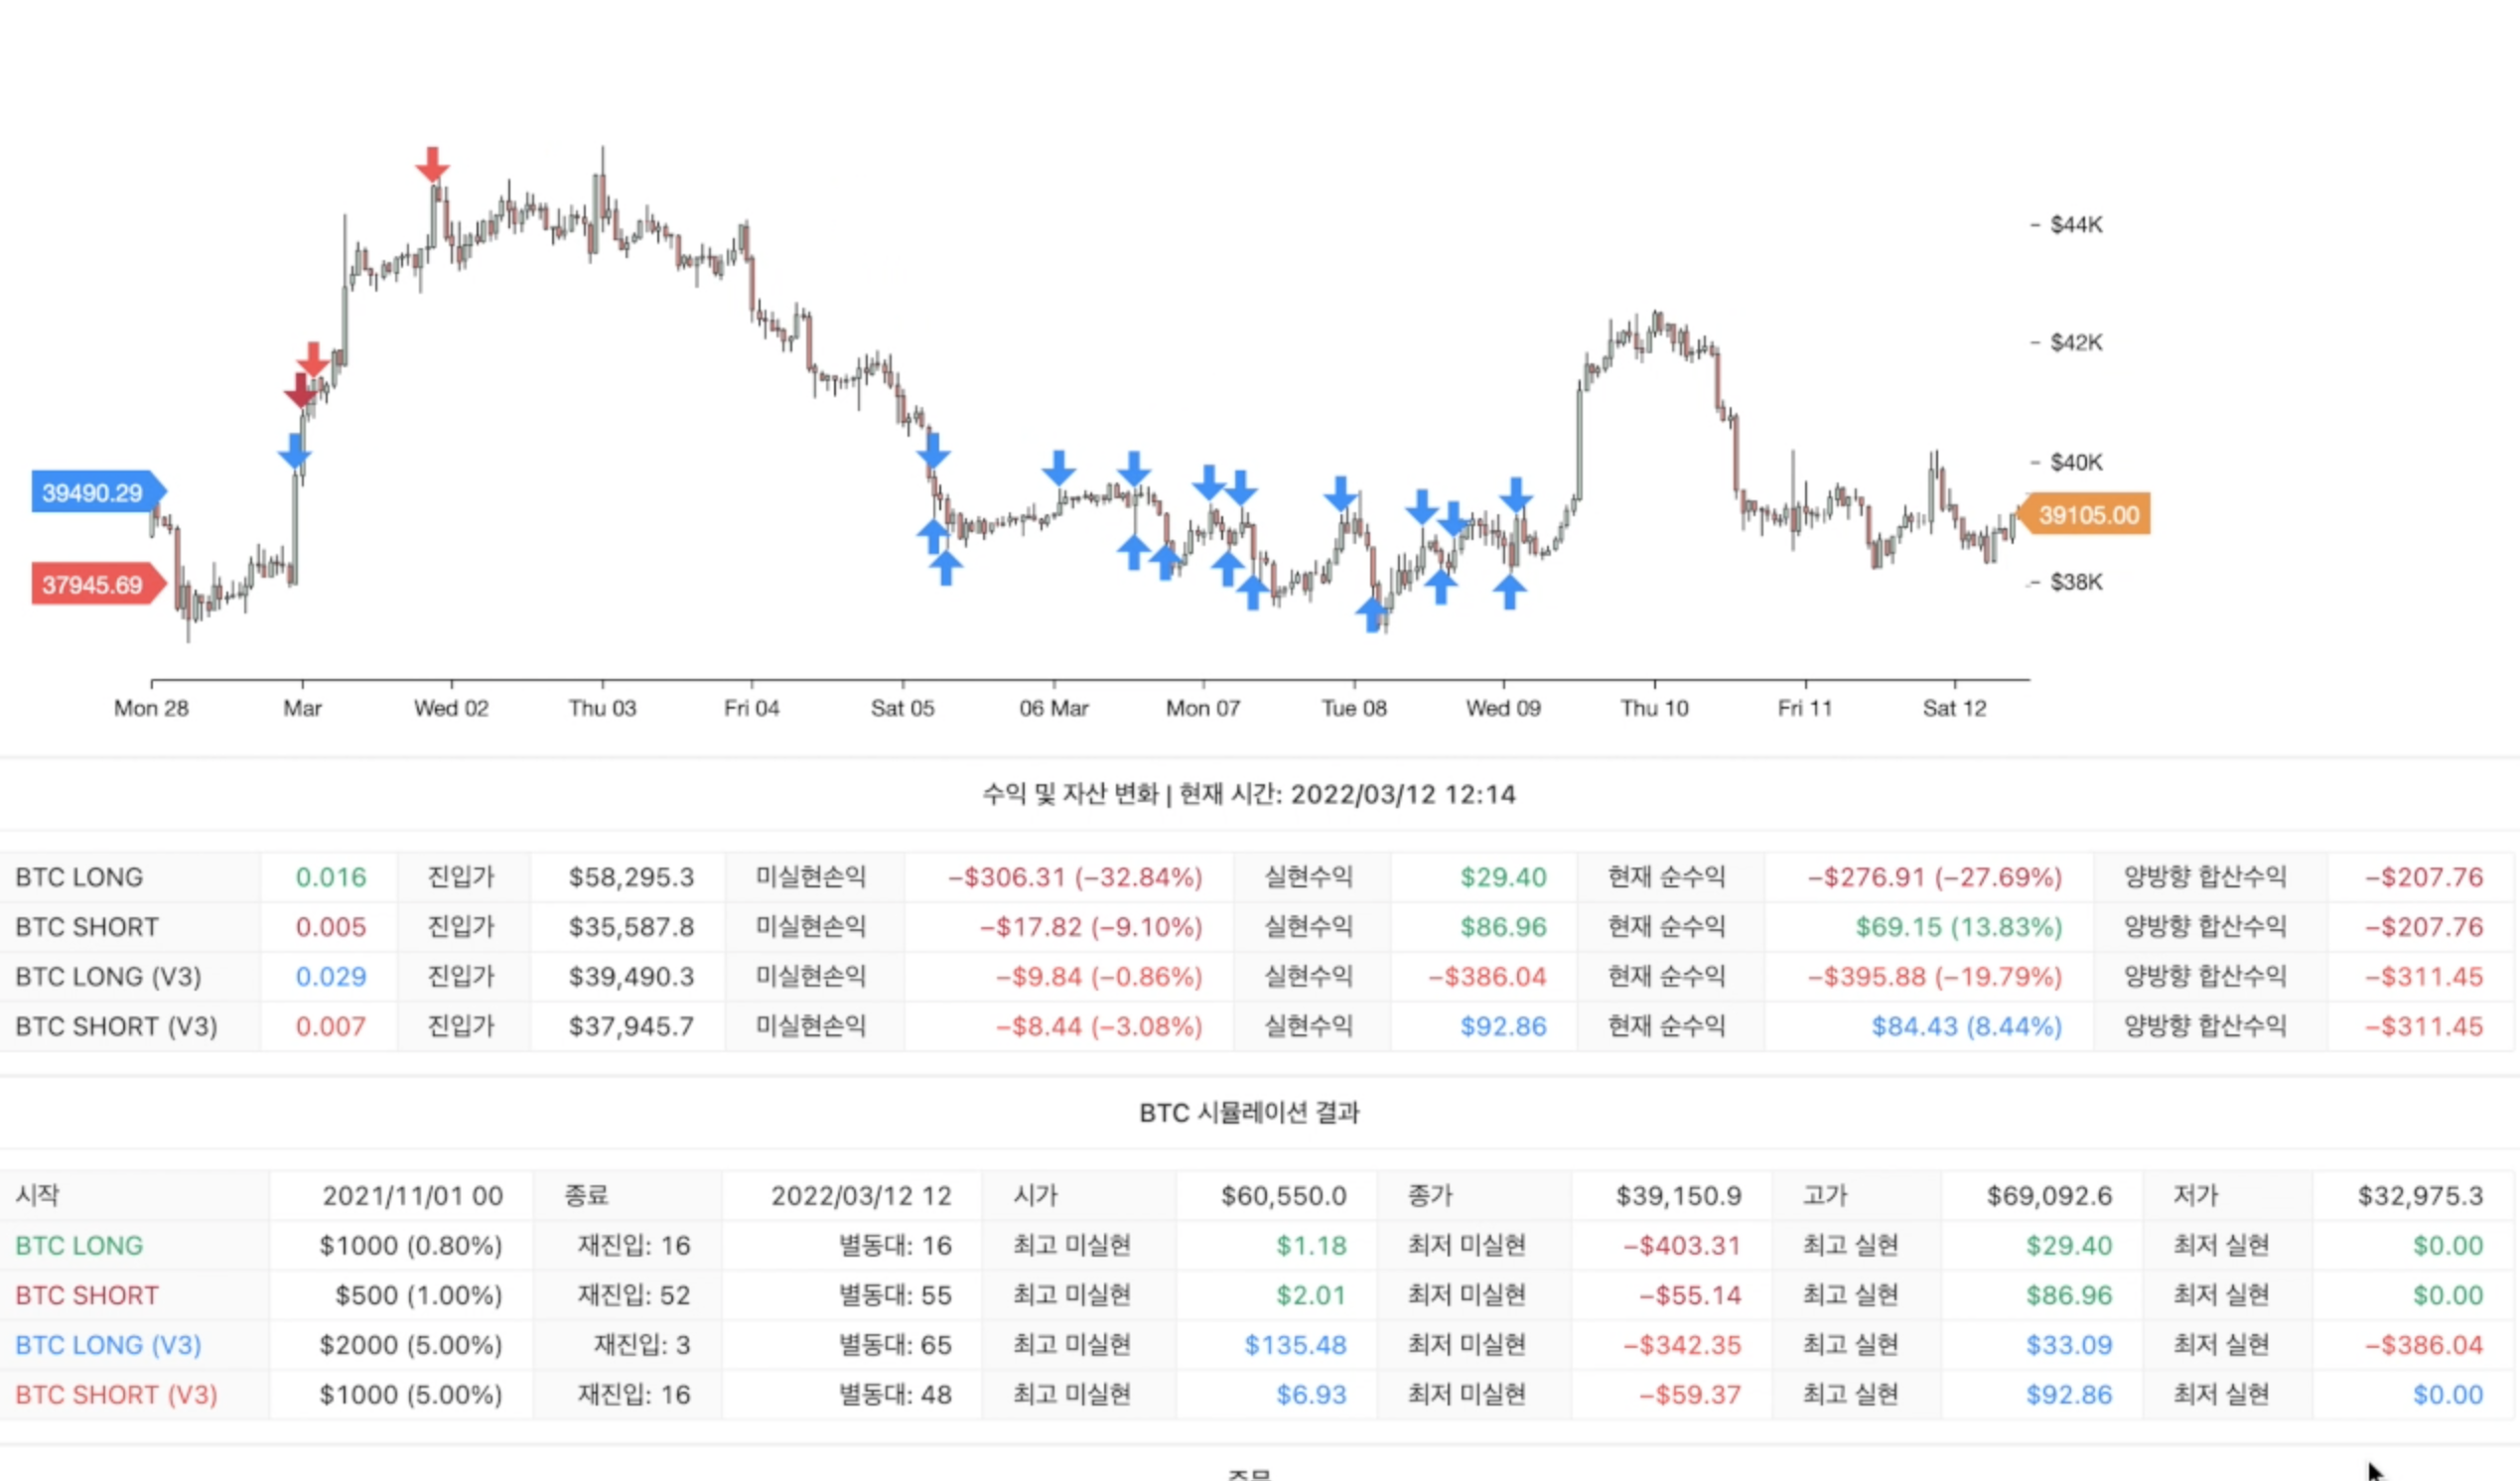Click the blue down arrow above 06 Mar
Screen dimensions: 2520x1481
coord(1058,467)
